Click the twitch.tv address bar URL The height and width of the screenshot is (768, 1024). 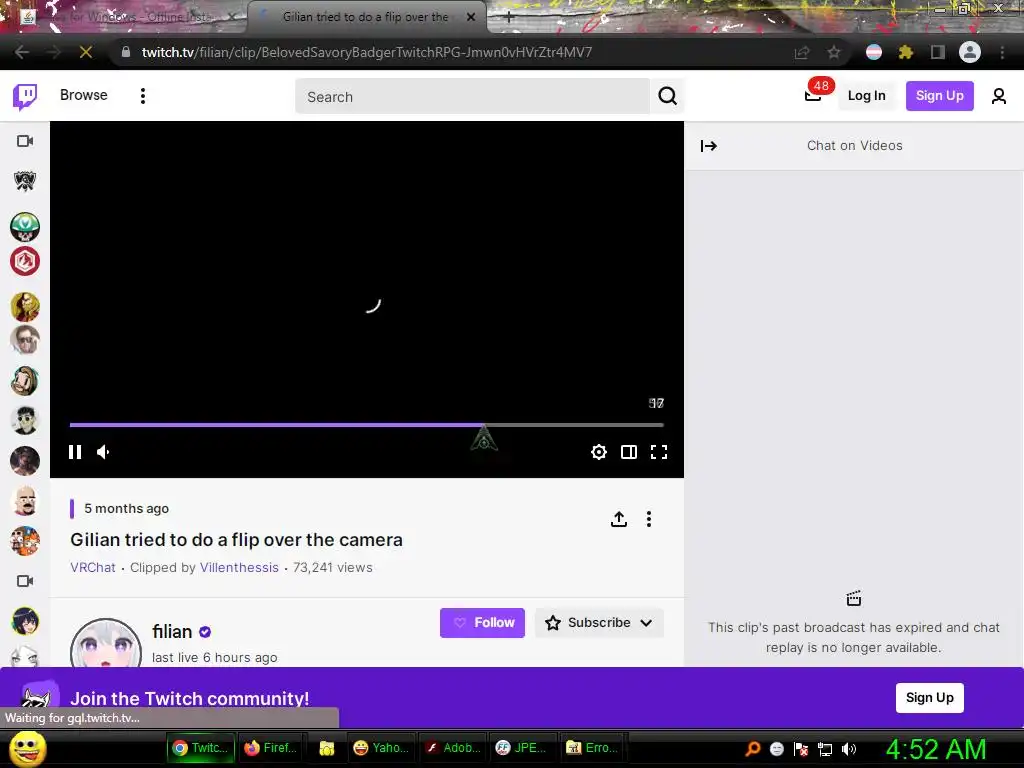click(x=366, y=52)
